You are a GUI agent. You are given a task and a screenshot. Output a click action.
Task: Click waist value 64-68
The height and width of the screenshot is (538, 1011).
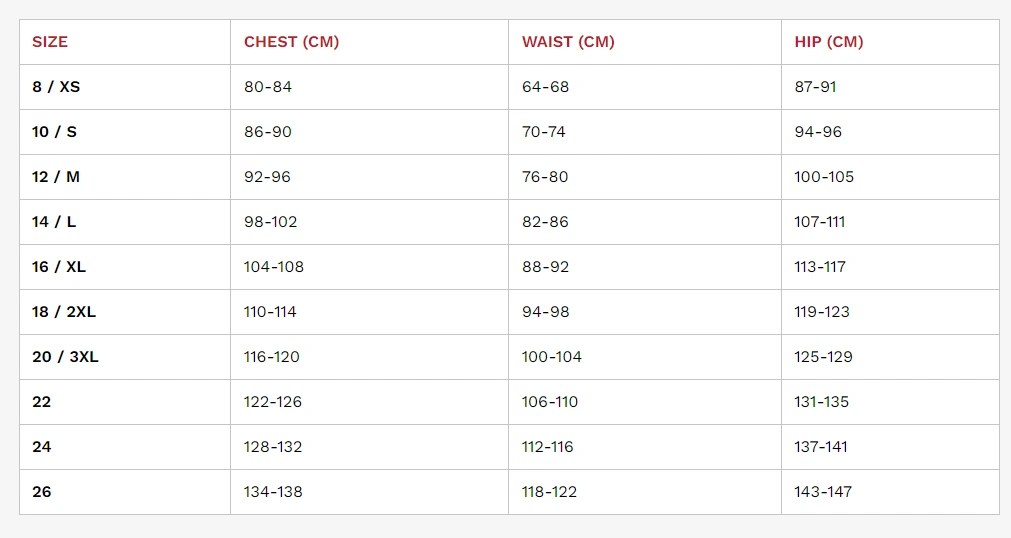point(545,86)
